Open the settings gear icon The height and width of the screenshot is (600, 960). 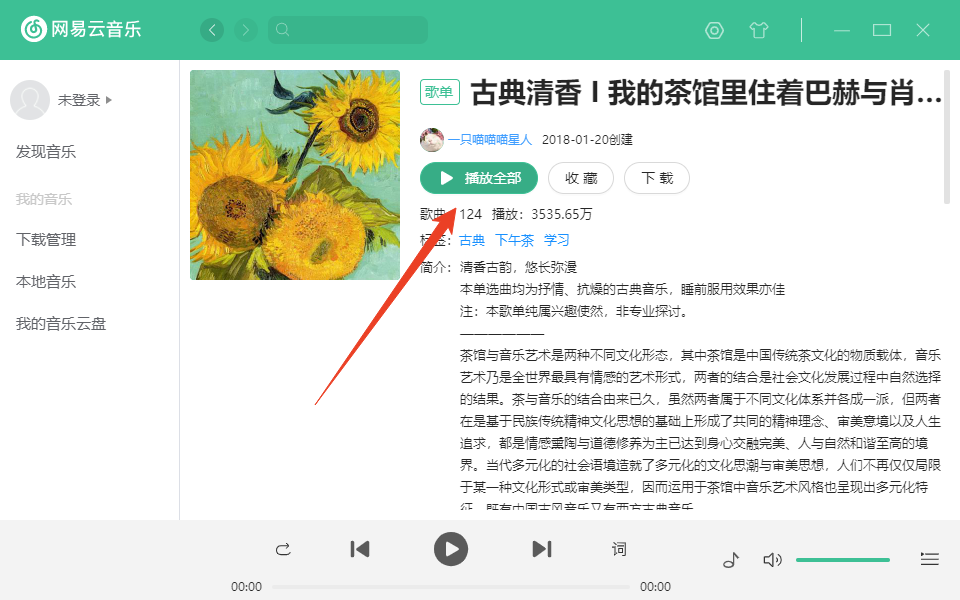click(x=713, y=30)
